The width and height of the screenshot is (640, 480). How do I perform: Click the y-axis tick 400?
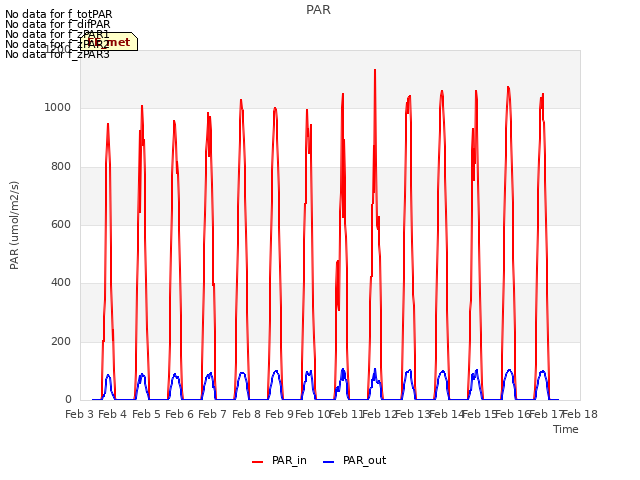click(x=61, y=283)
